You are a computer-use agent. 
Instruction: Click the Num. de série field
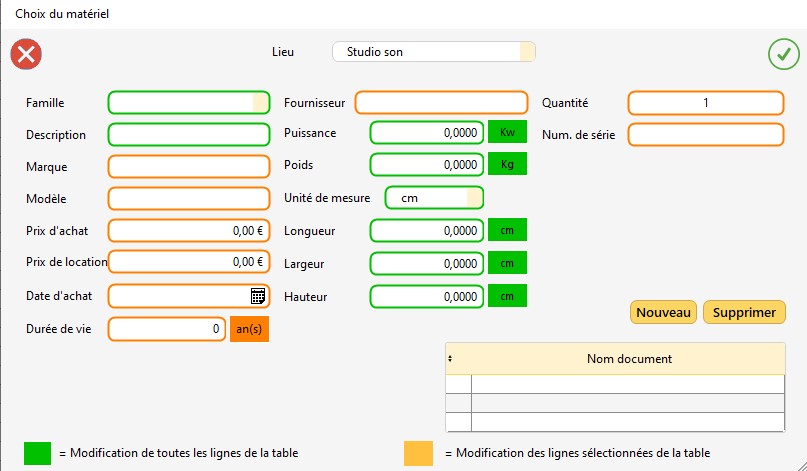point(705,135)
